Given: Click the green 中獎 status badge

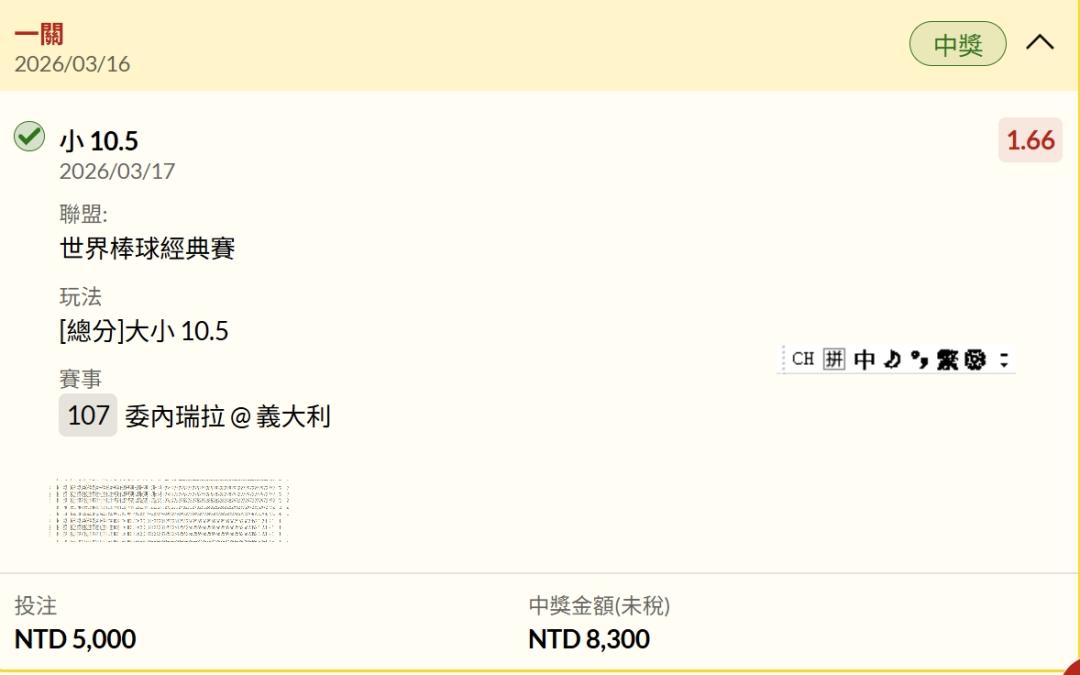Looking at the screenshot, I should click(x=957, y=44).
